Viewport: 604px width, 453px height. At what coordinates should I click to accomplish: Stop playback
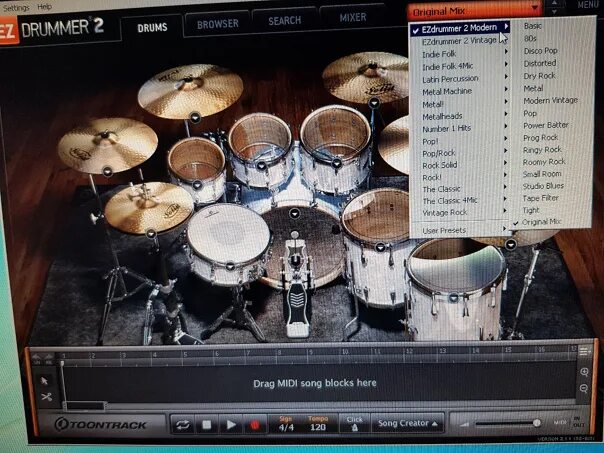point(206,424)
